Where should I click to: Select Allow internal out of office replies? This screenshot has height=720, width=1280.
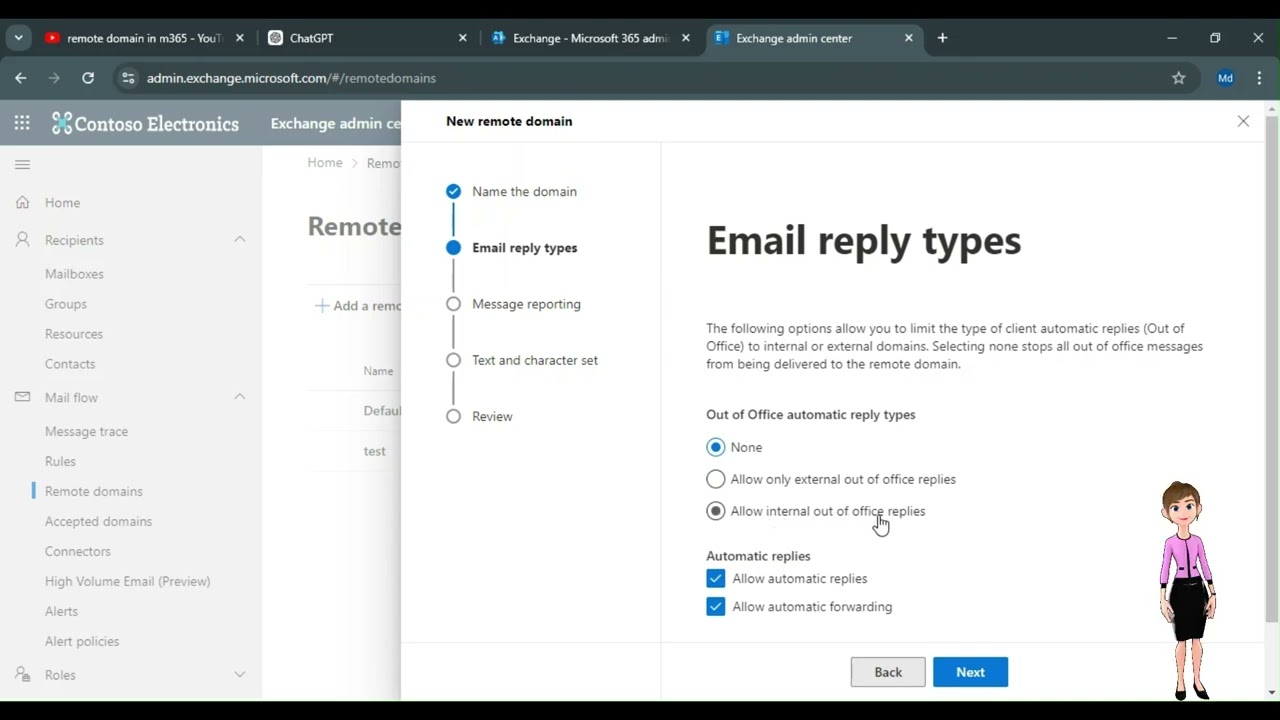(715, 511)
